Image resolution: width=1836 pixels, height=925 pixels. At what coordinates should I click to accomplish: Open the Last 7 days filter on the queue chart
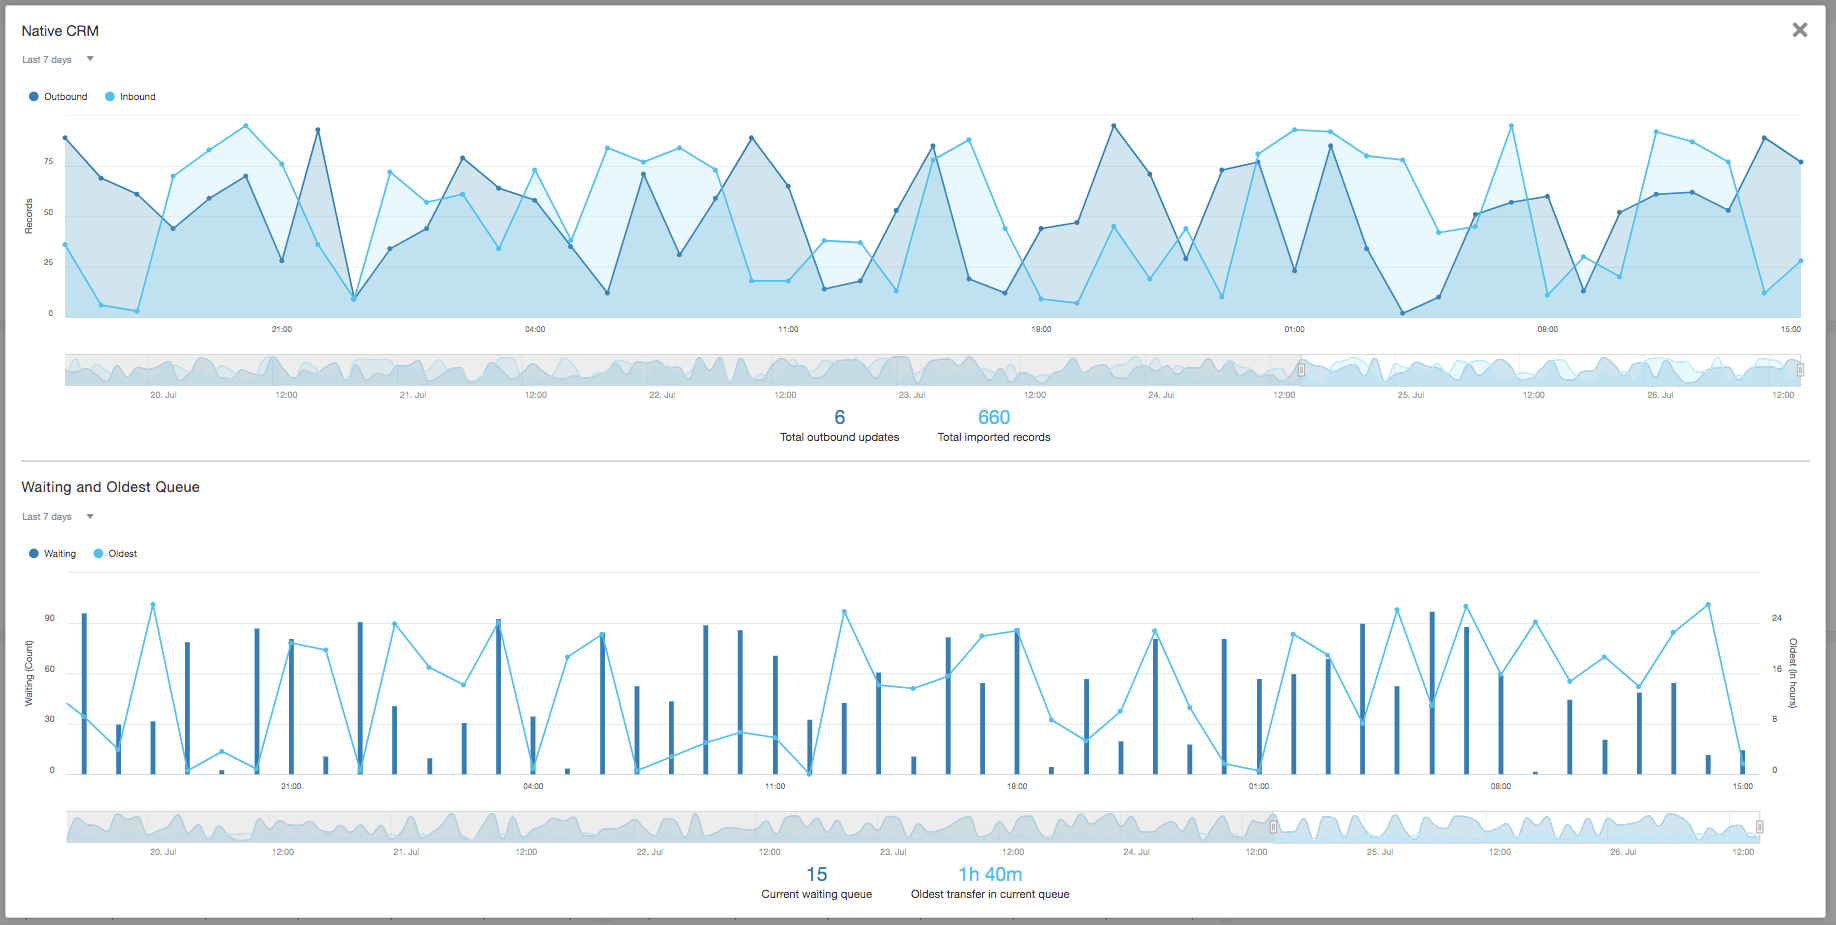(x=45, y=516)
